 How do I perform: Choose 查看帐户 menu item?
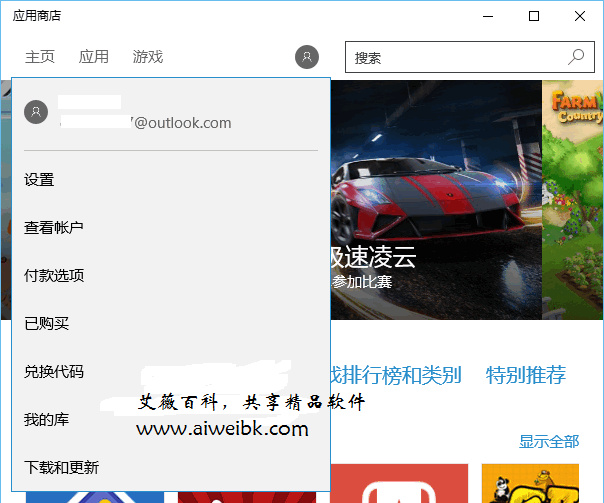pos(54,228)
